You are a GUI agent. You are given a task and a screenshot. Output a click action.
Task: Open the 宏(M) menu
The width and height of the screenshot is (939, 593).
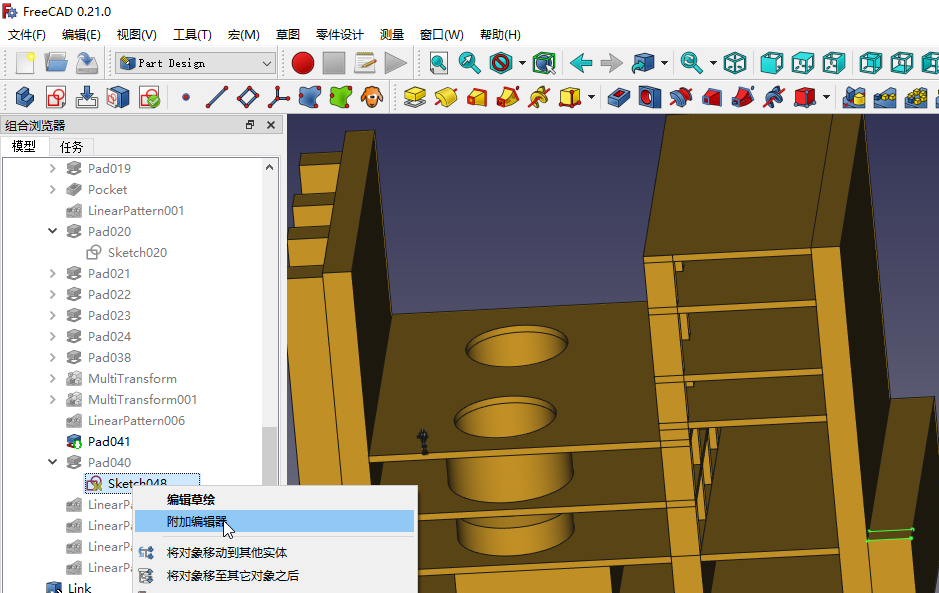pos(243,34)
